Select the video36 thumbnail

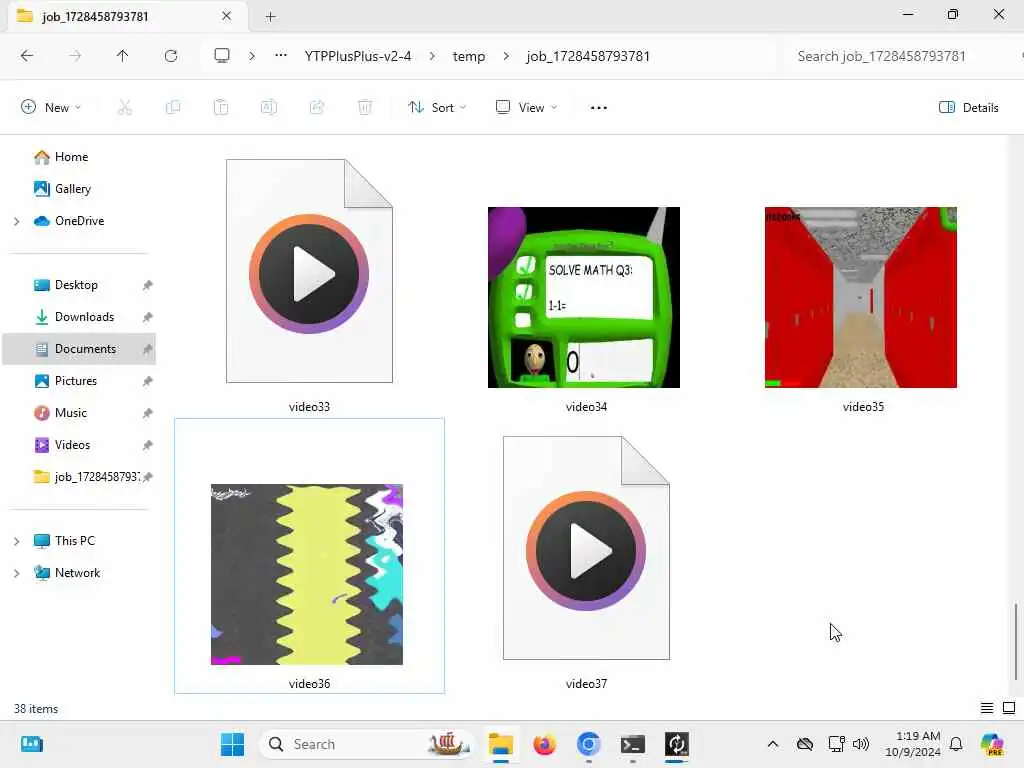click(x=307, y=575)
